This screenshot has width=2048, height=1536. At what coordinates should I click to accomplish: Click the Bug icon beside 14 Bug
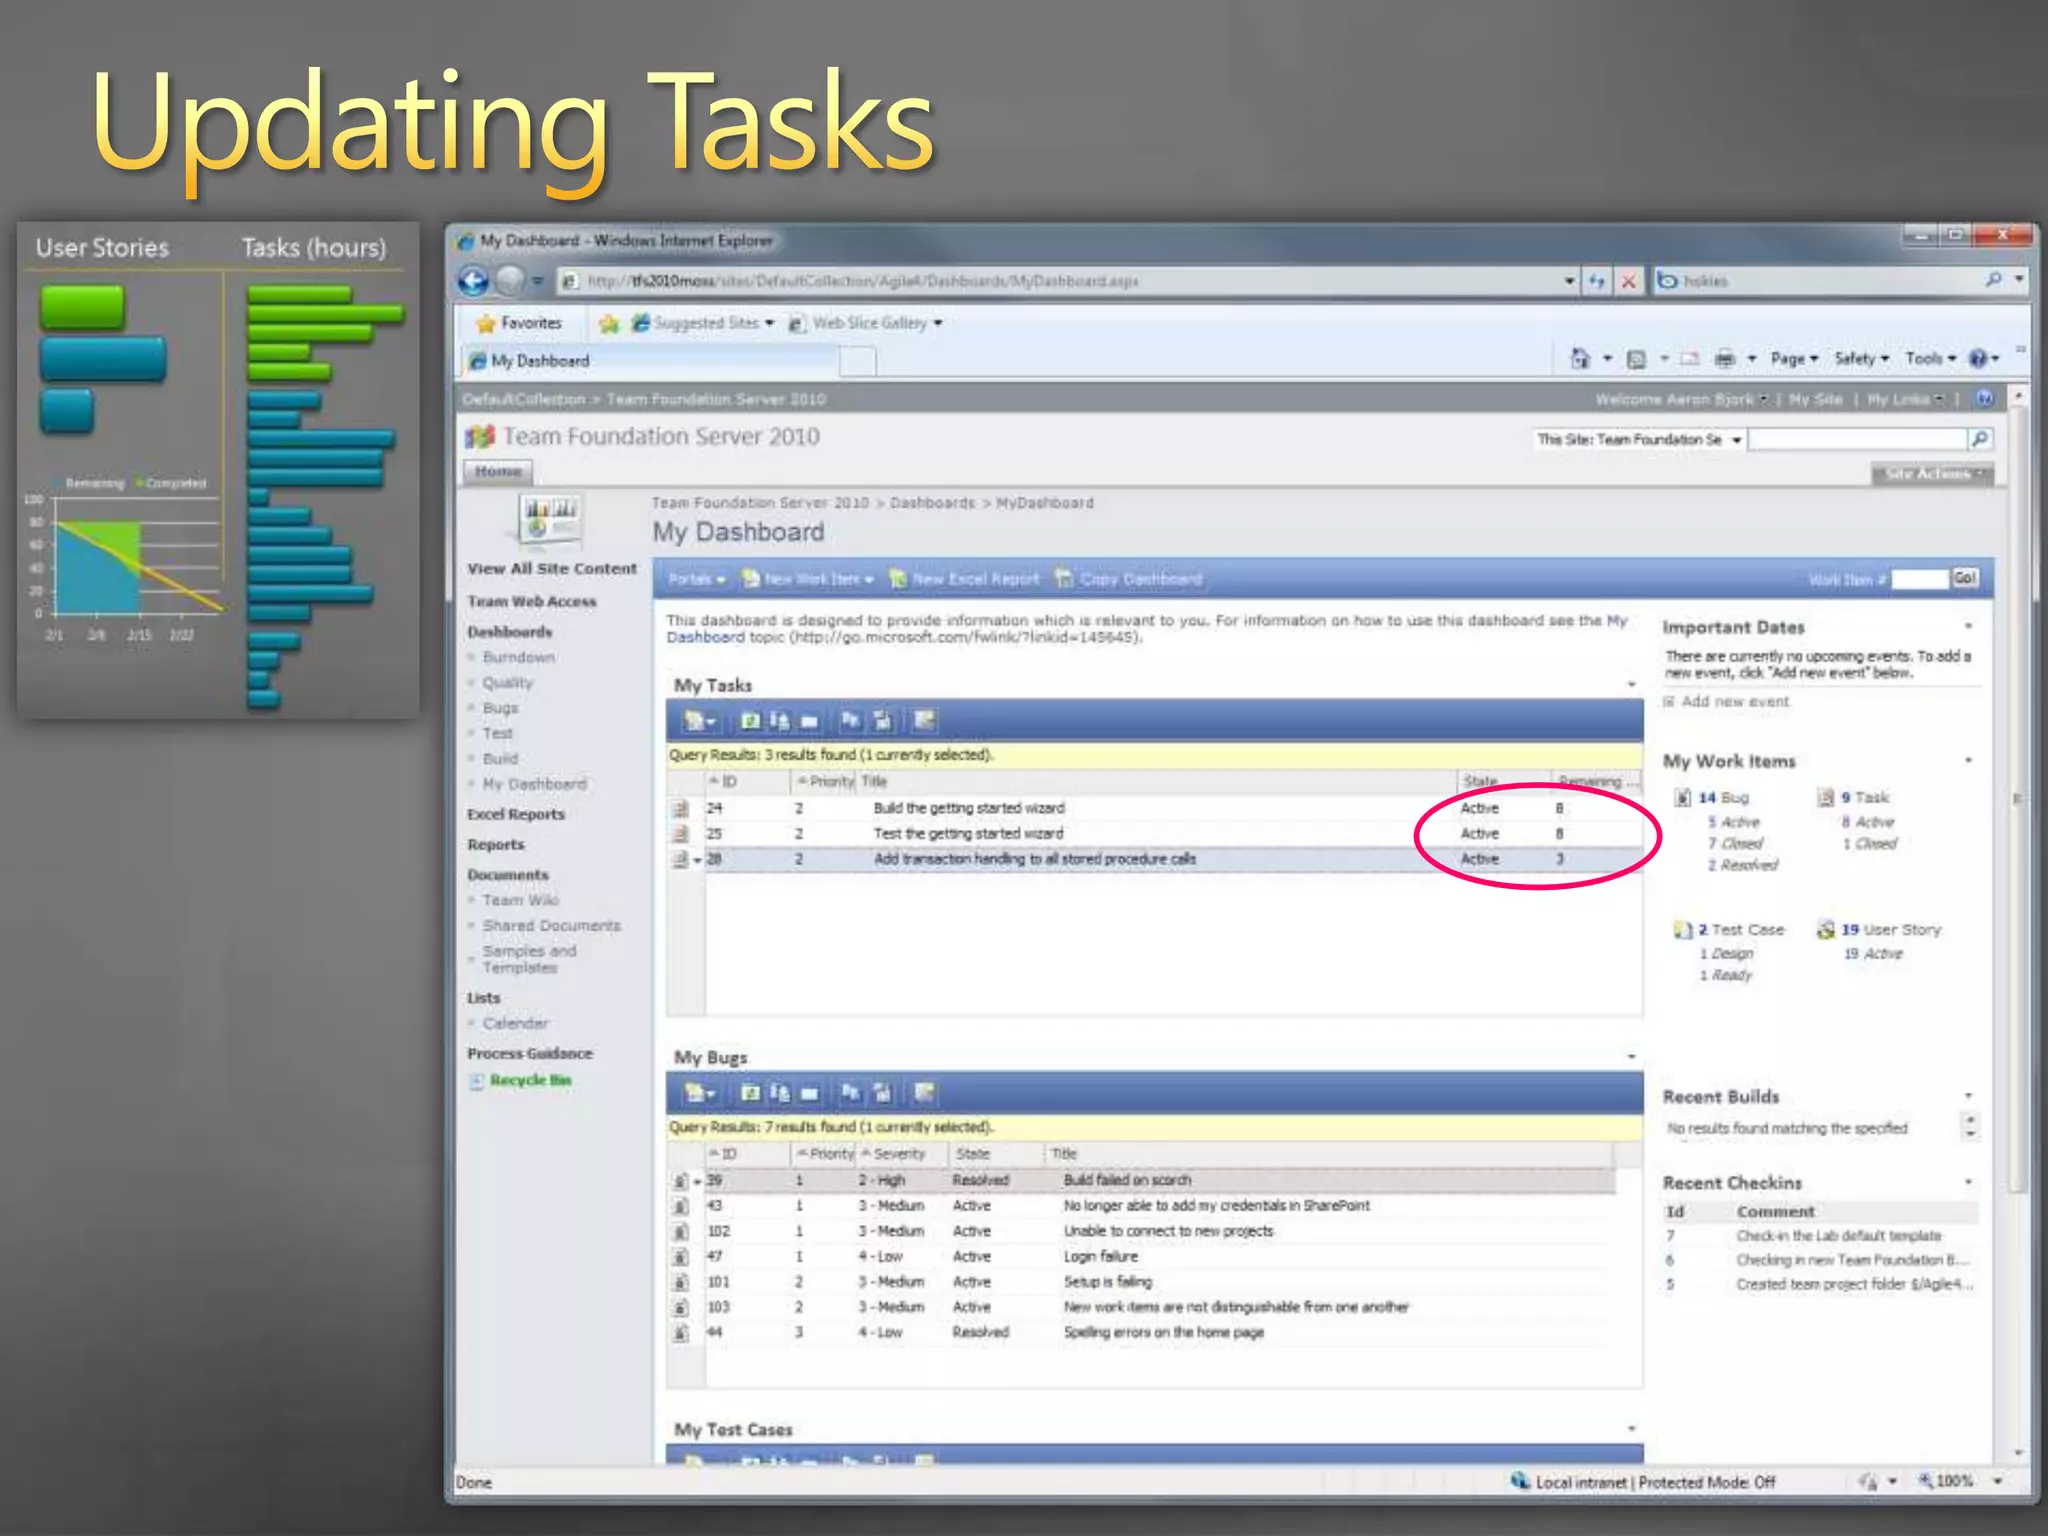[x=1683, y=797]
